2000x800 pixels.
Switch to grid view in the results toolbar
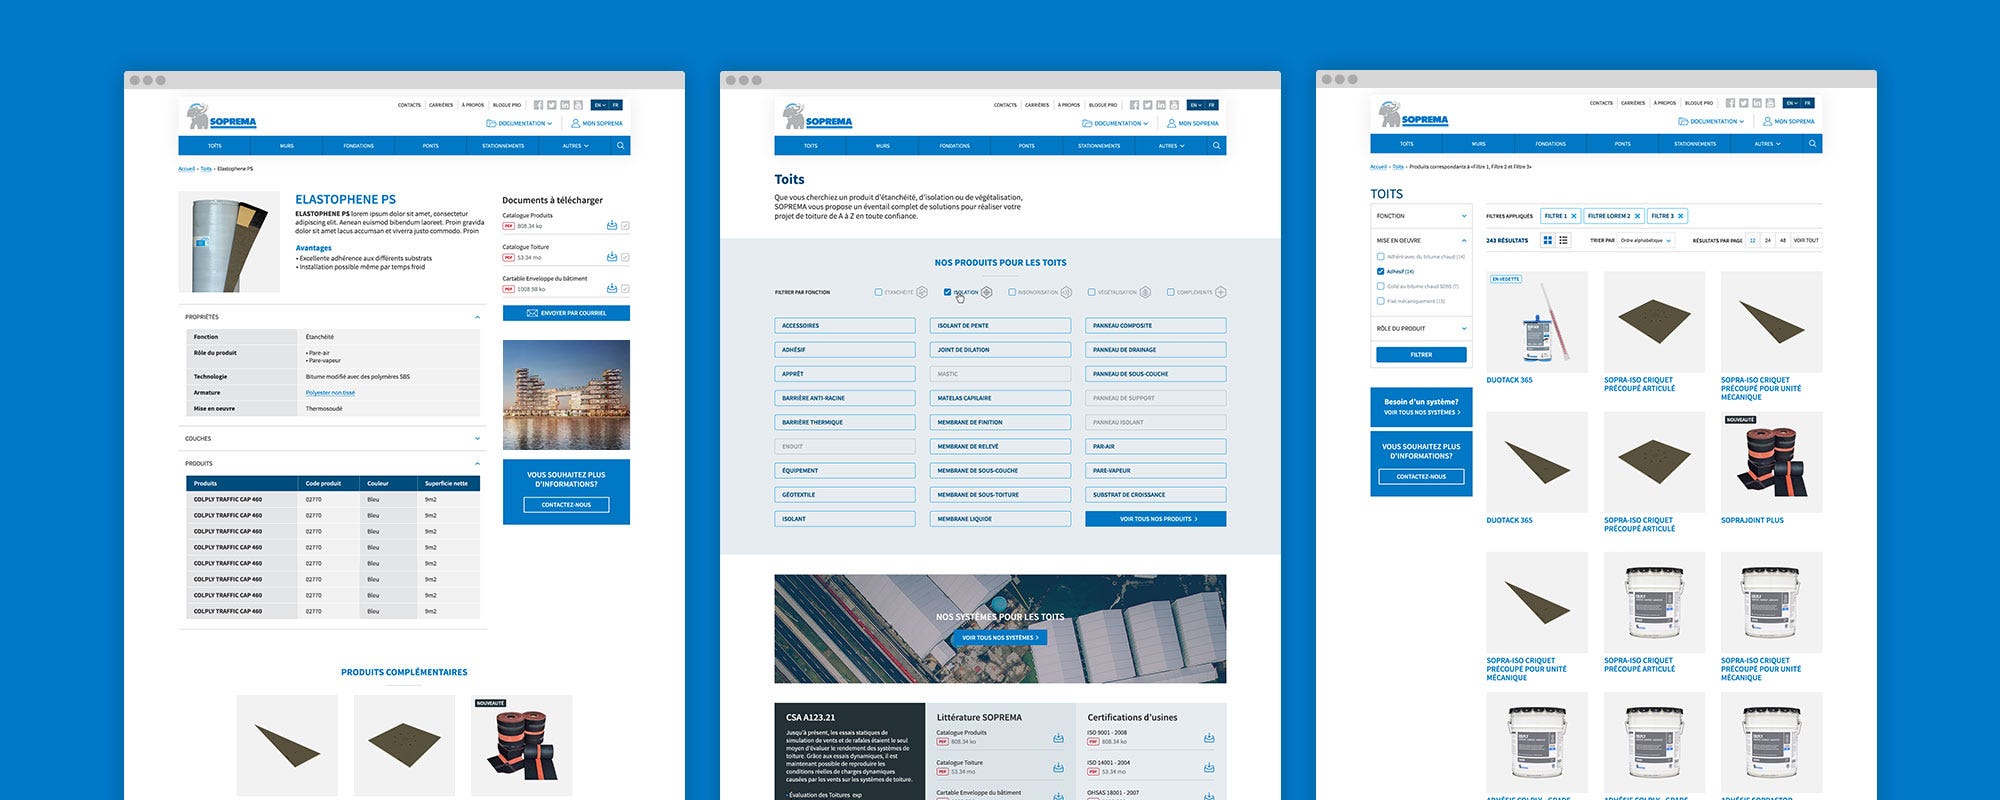tap(1548, 240)
